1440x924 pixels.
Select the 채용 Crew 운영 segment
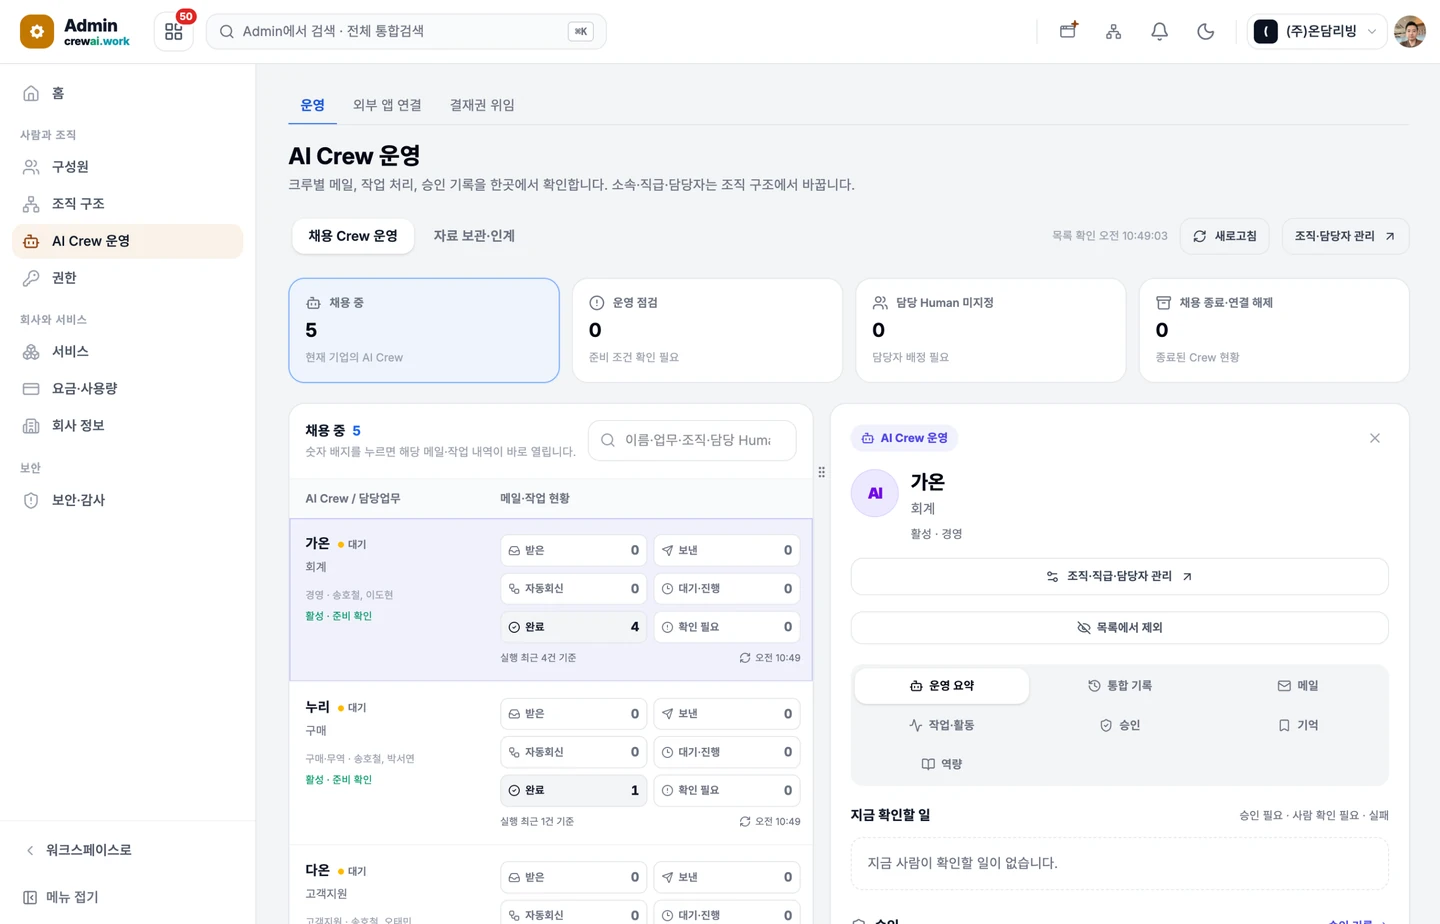[353, 236]
